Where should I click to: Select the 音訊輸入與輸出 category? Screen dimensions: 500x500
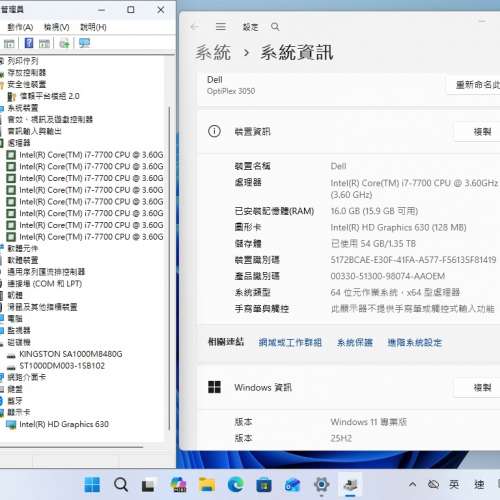(35, 131)
